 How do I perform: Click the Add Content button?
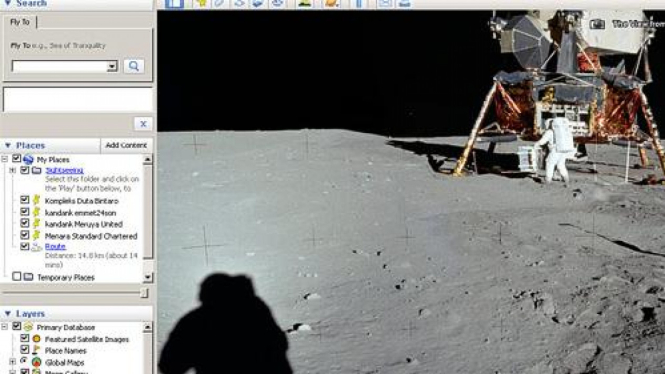click(x=126, y=145)
